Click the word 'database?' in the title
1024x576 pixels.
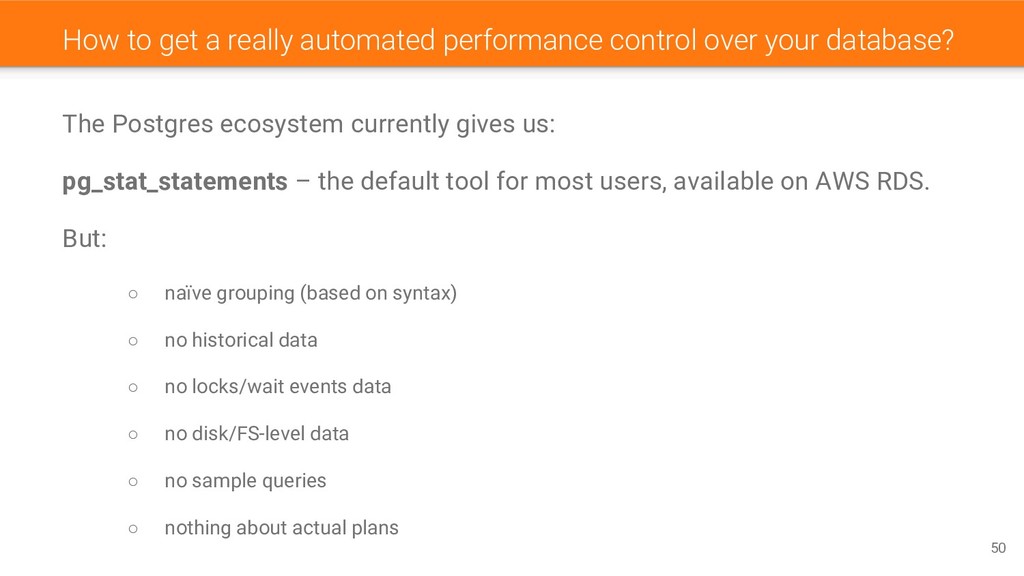point(890,40)
